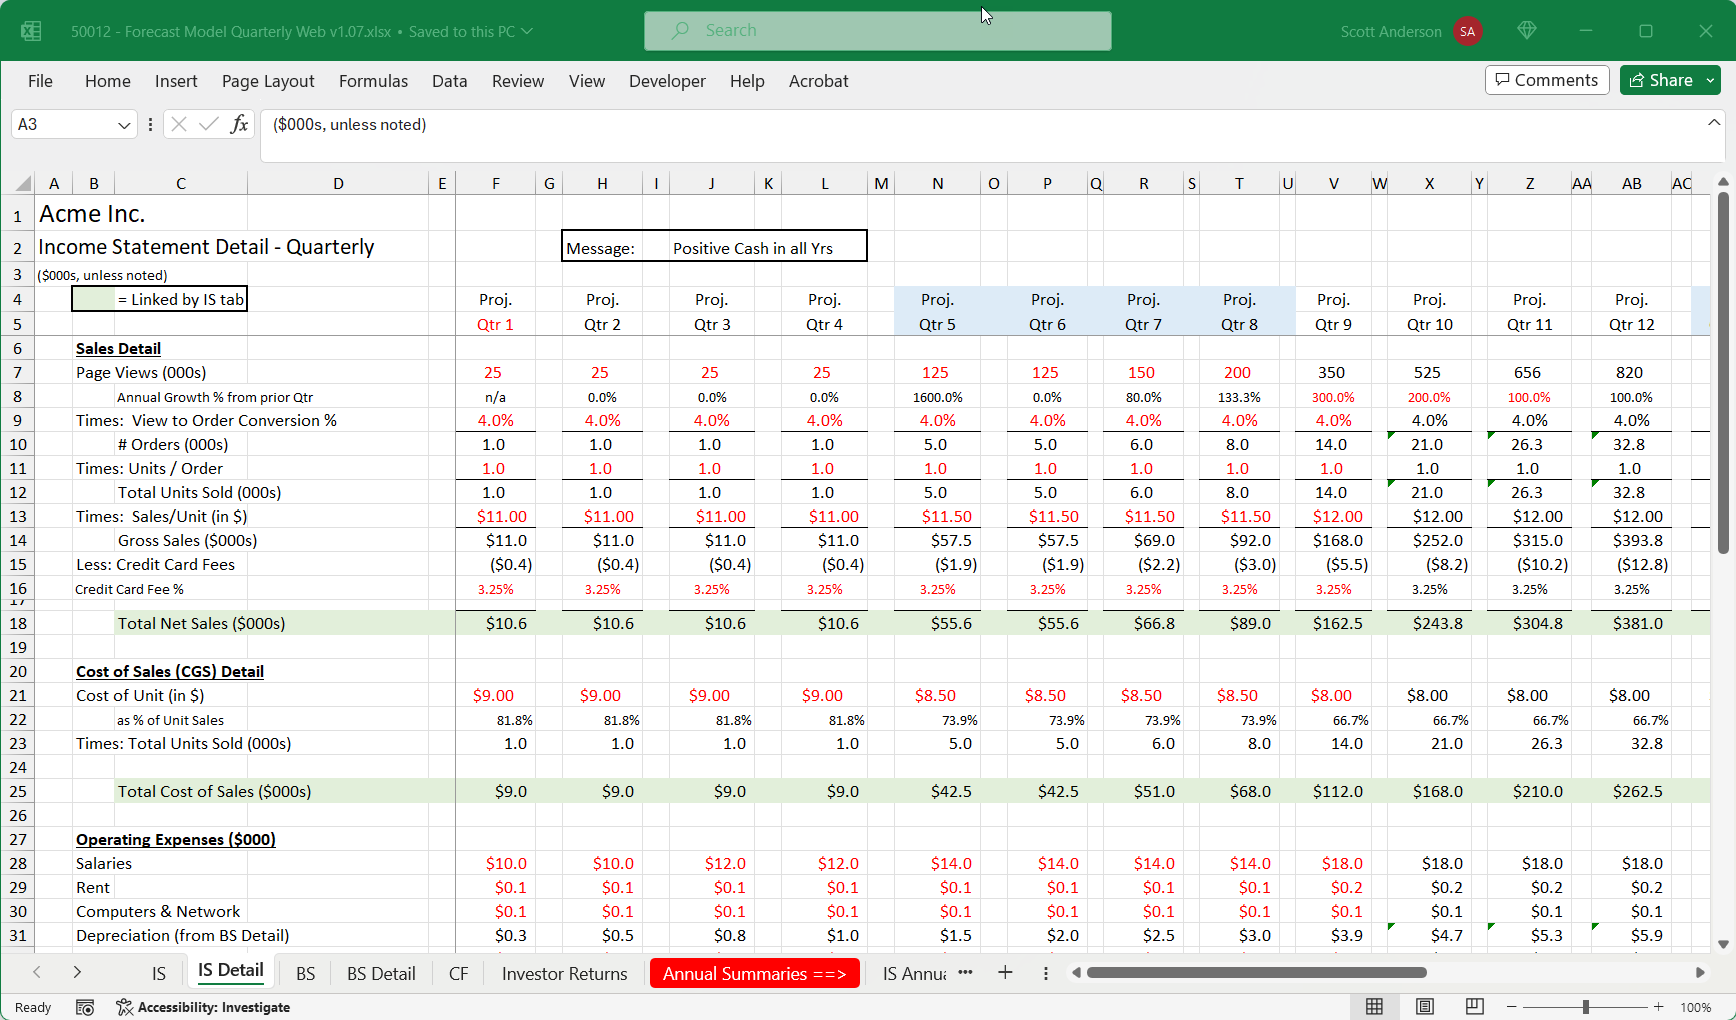Click Select All triangle corner of grid
Screen dimensions: 1736x1020
coord(22,184)
